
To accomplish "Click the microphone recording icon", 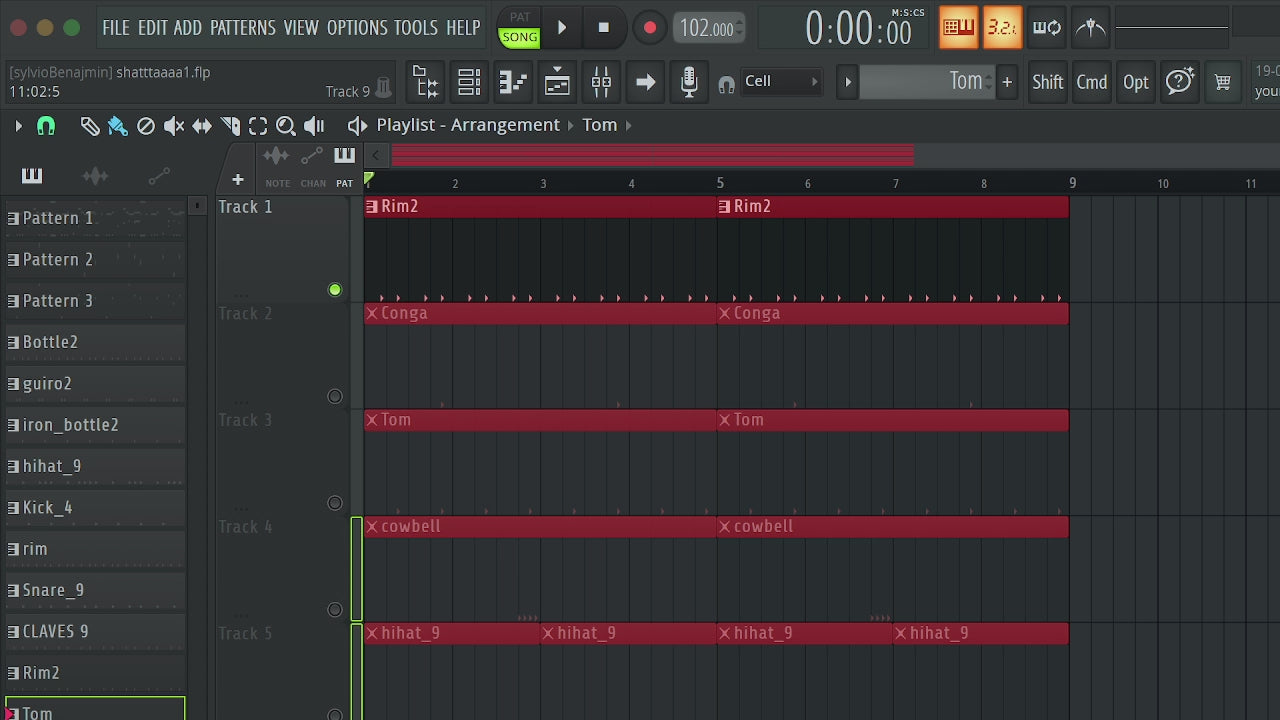I will [x=689, y=82].
